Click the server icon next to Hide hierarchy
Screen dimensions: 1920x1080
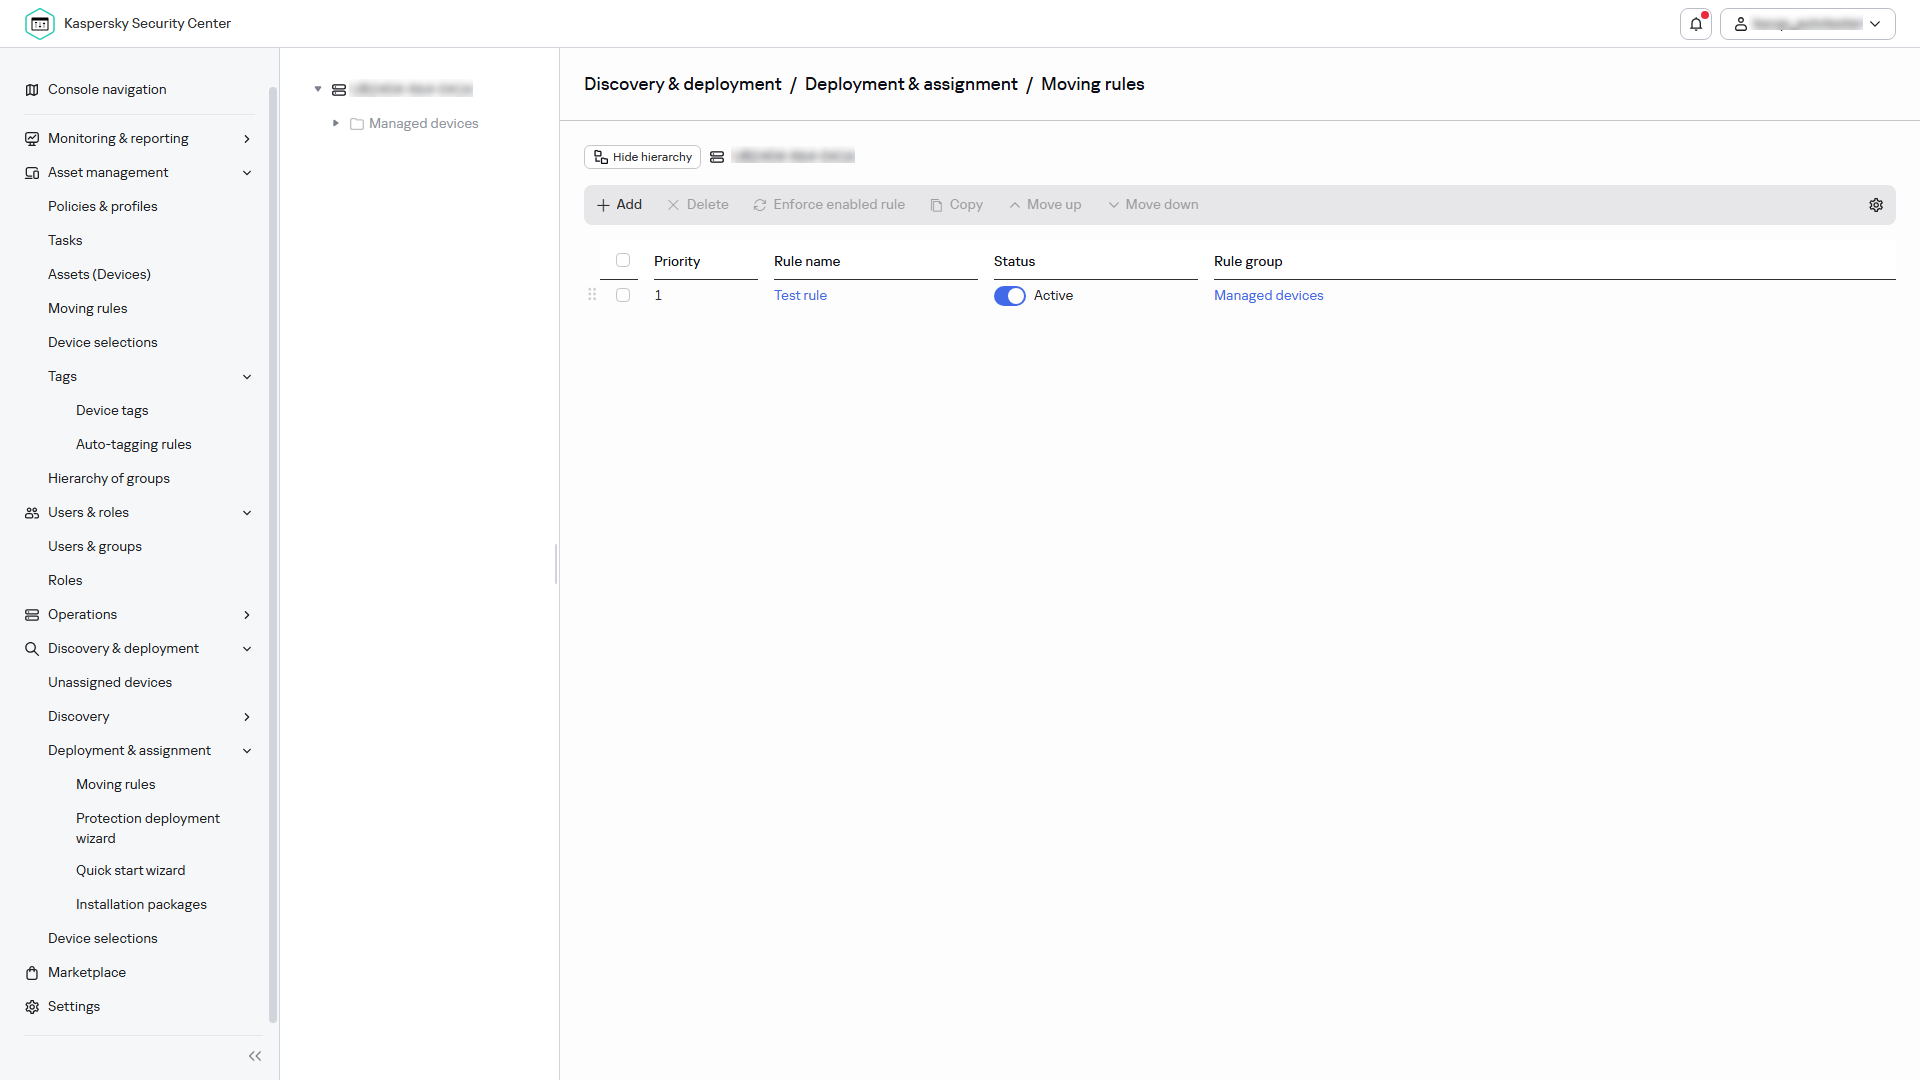point(717,157)
